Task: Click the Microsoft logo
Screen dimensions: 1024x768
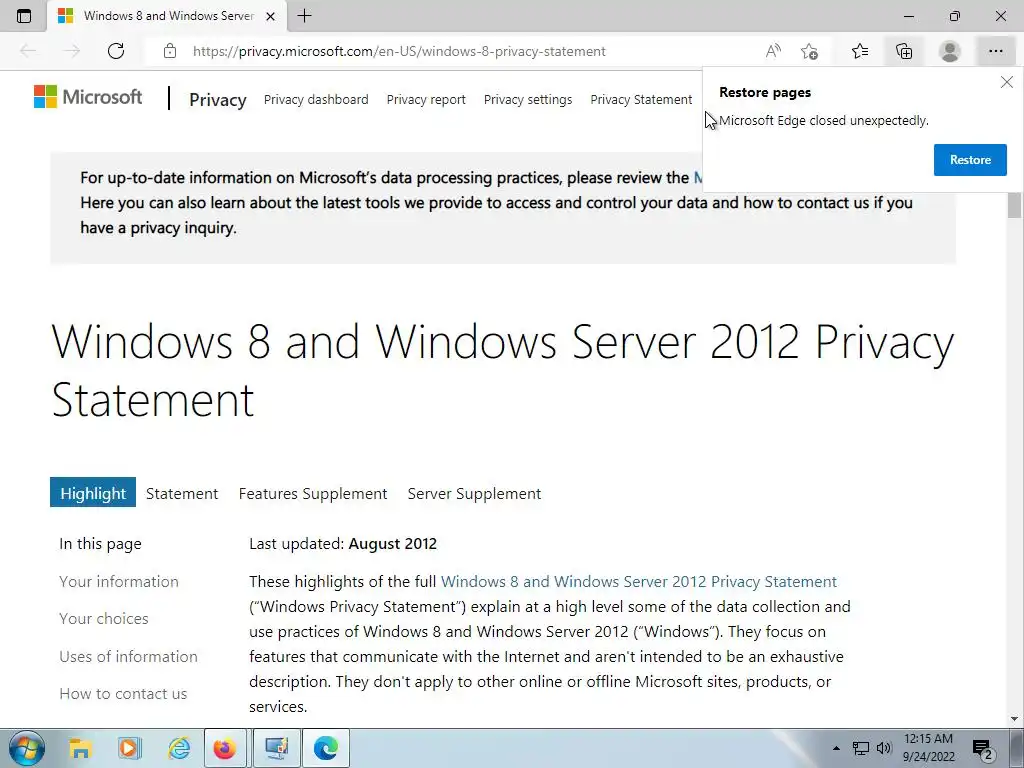Action: click(x=88, y=97)
